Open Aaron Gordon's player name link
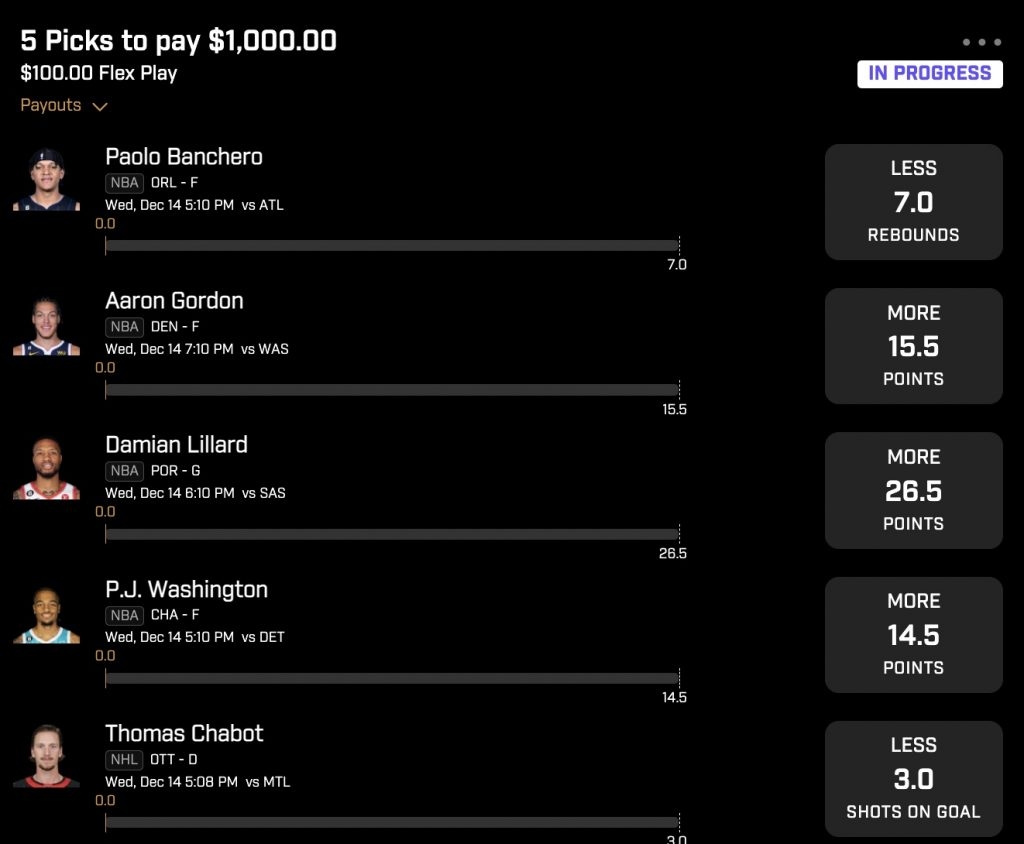 pos(174,301)
